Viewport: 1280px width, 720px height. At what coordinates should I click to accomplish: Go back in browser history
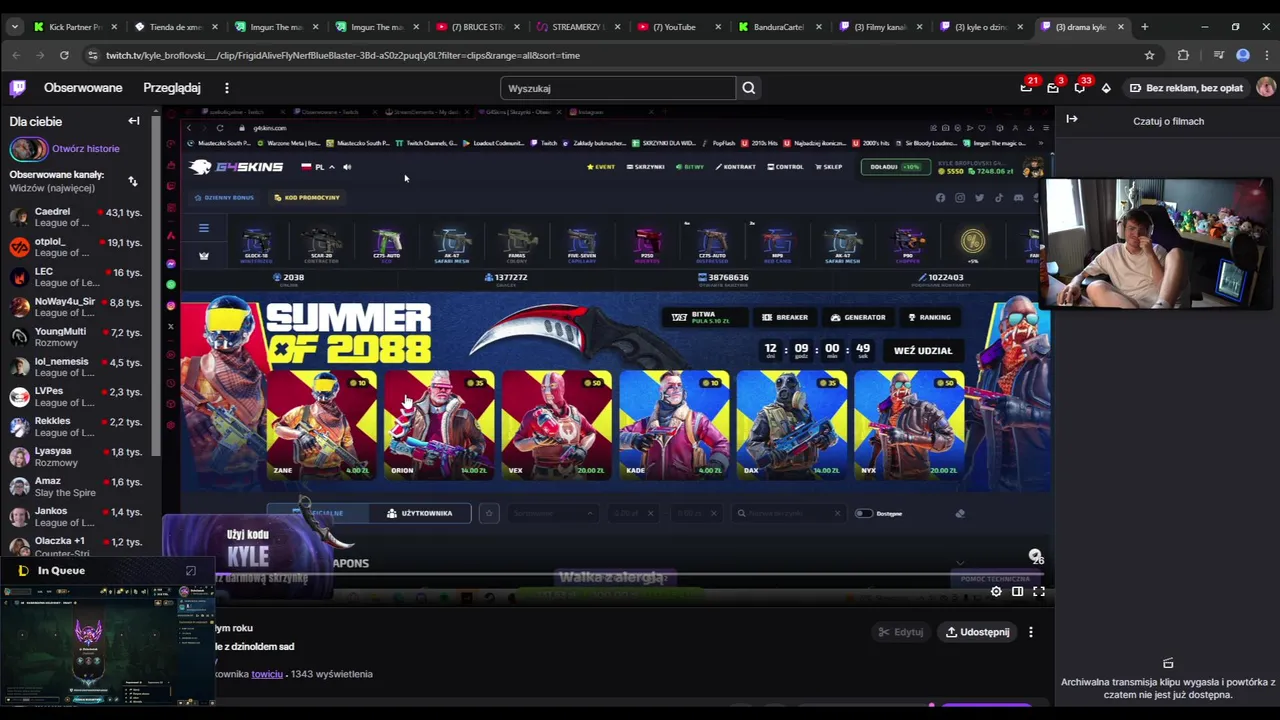(15, 55)
